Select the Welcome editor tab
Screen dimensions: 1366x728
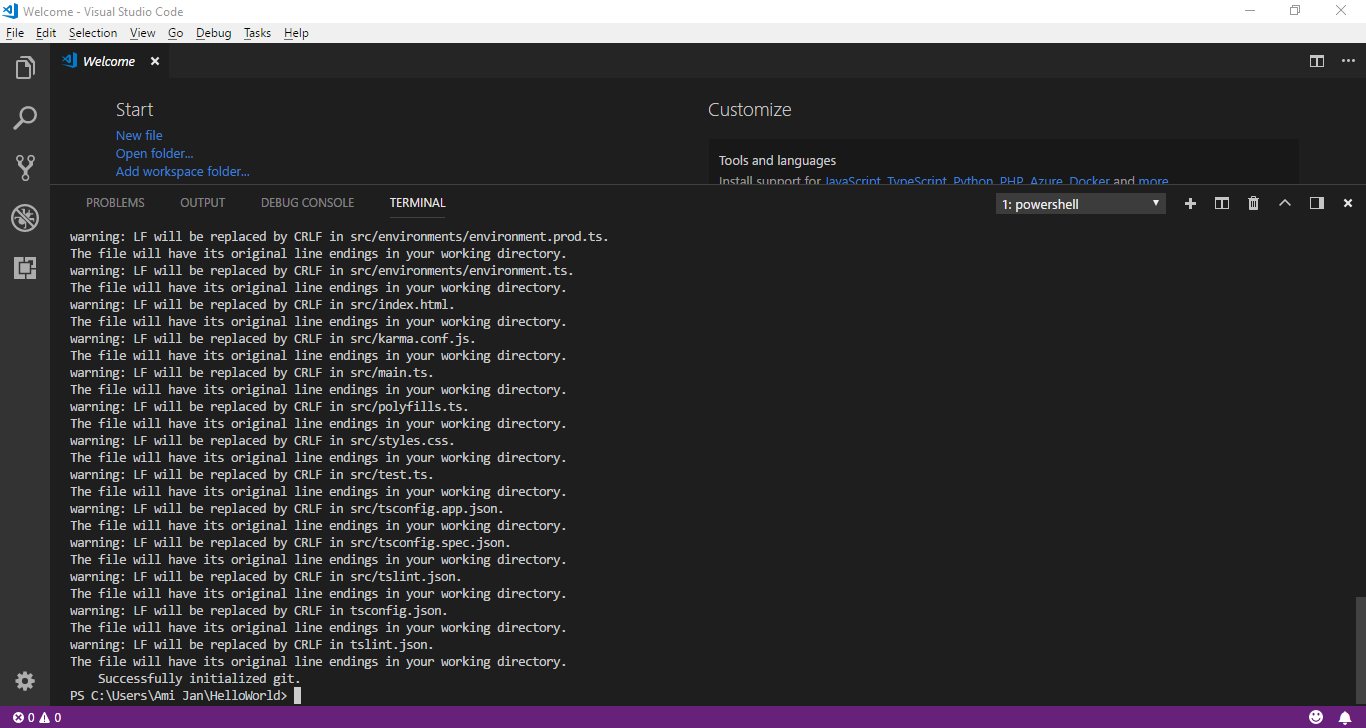coord(109,61)
